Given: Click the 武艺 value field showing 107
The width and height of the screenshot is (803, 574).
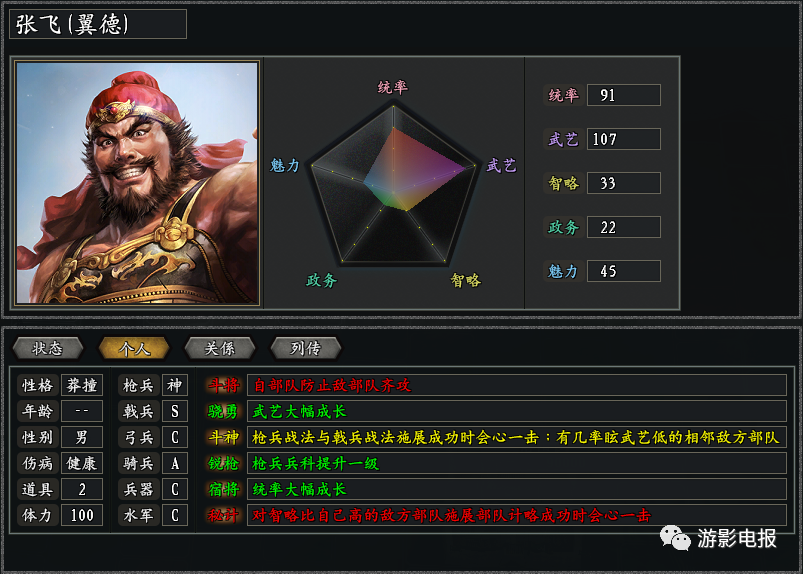Looking at the screenshot, I should [x=624, y=139].
